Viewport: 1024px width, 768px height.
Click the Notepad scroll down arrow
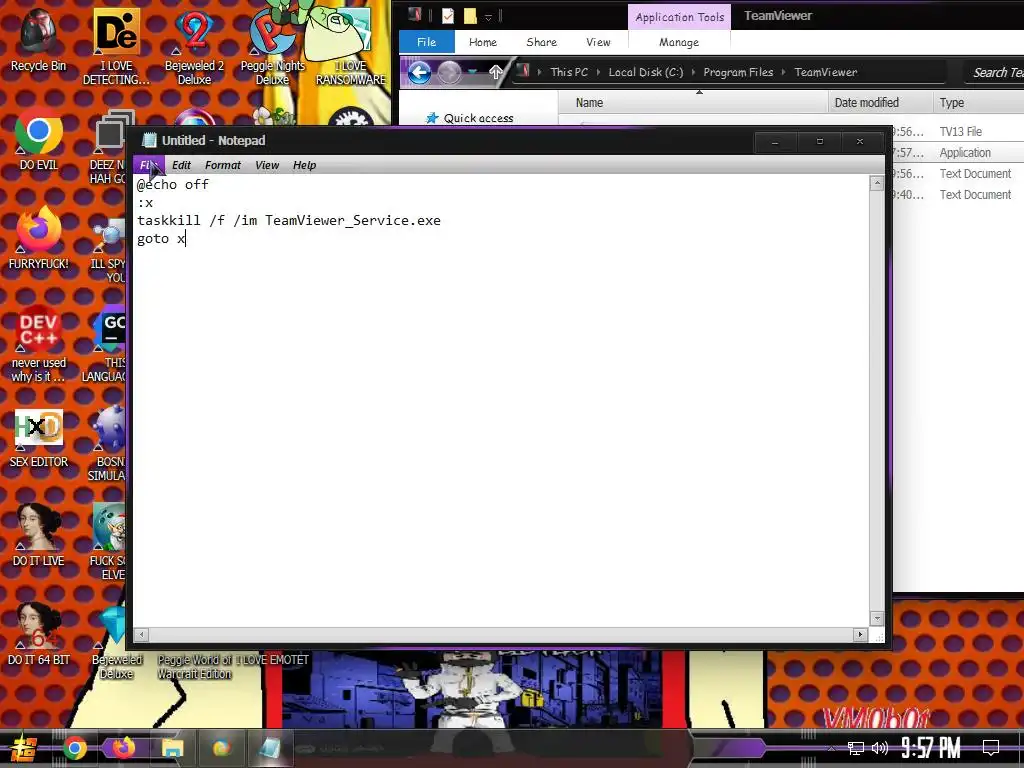[877, 618]
